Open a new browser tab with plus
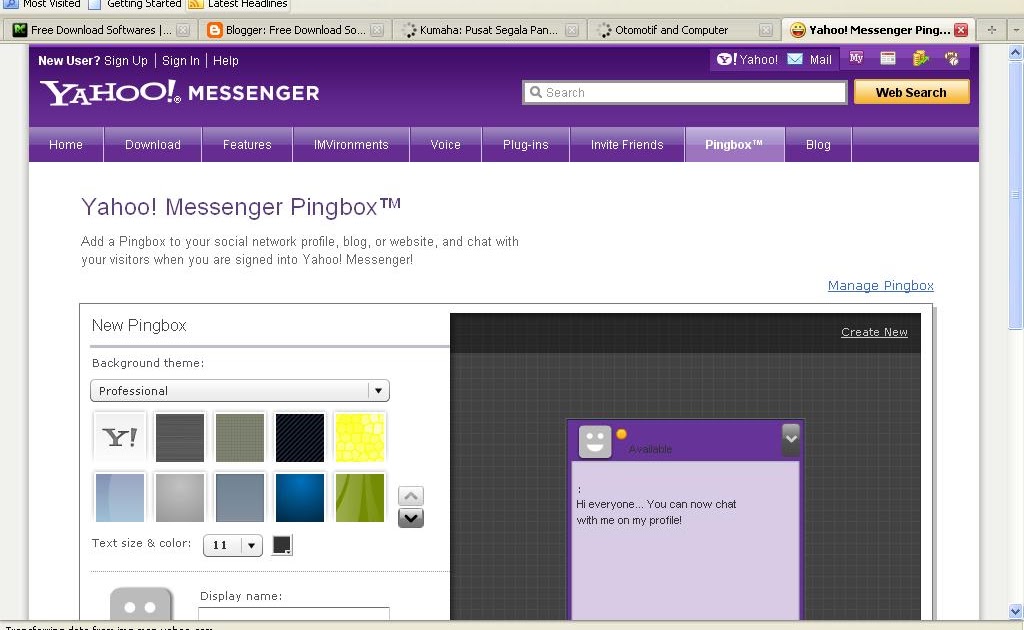This screenshot has height=630, width=1024. (x=991, y=30)
